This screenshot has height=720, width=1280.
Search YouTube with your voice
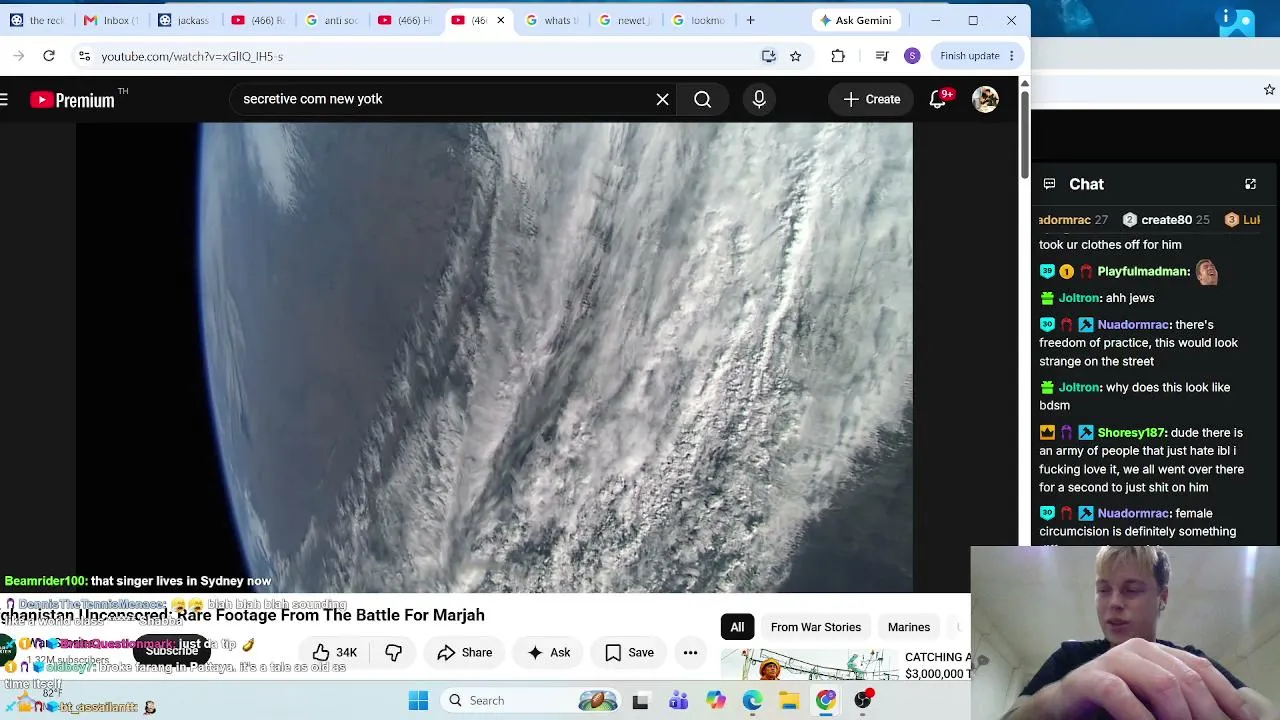(x=759, y=99)
